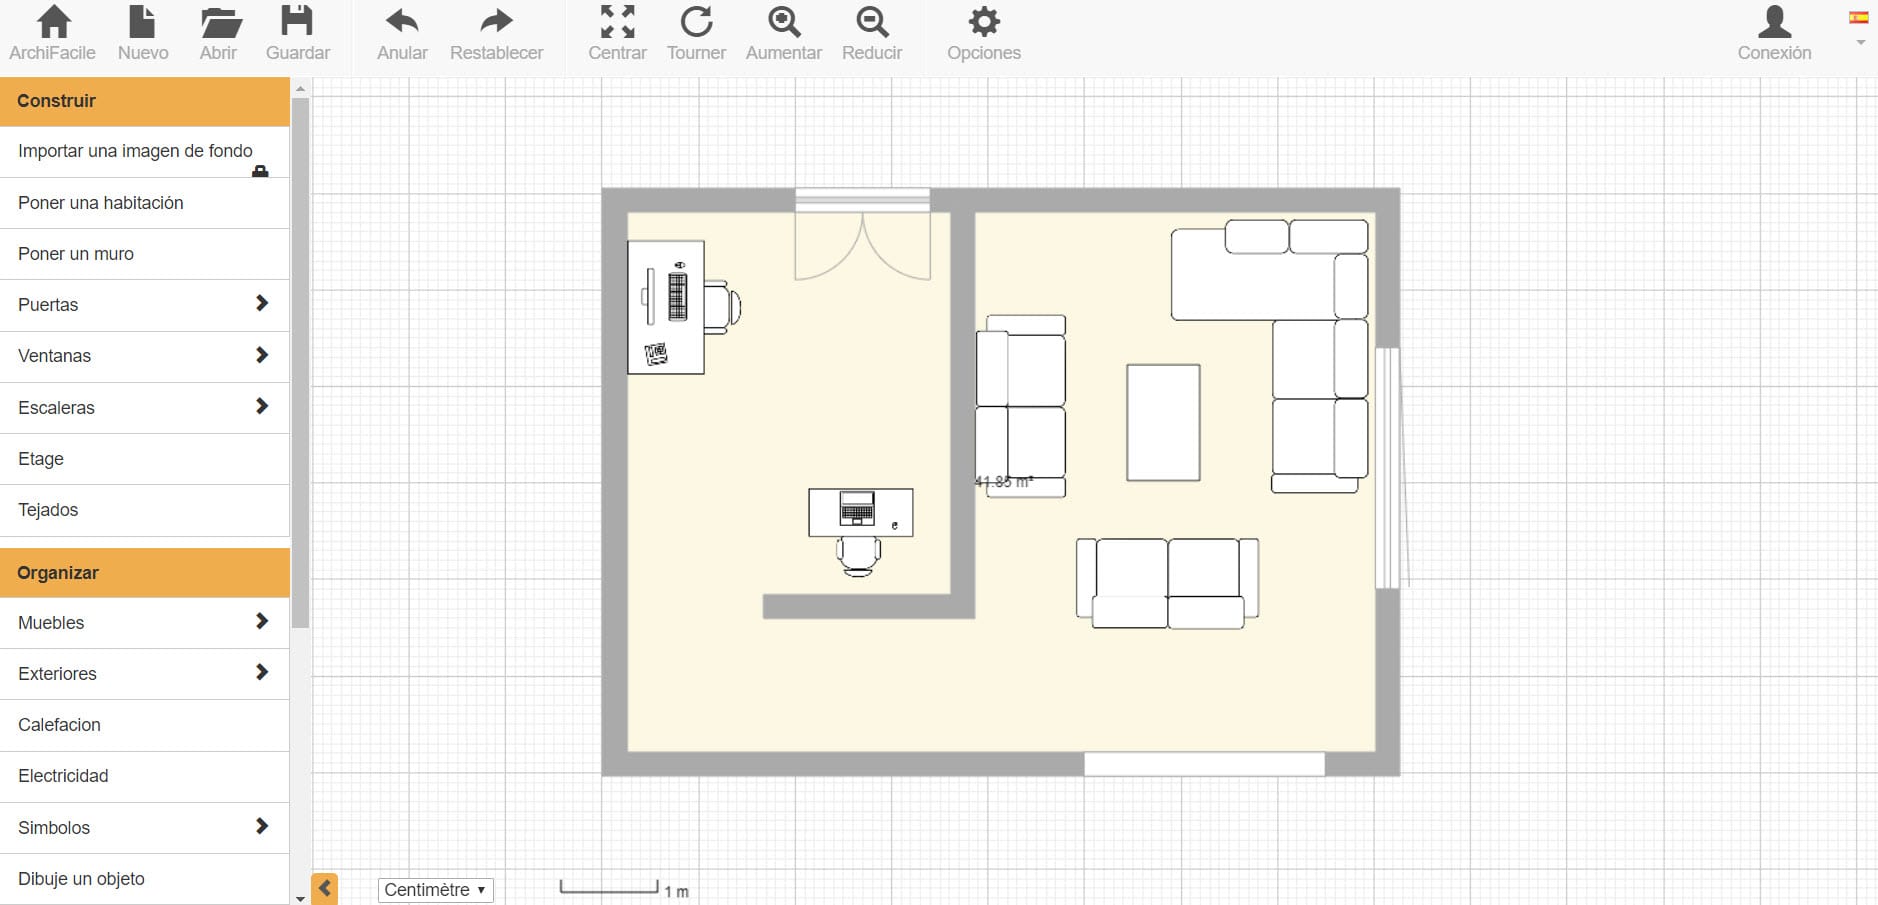Screen dimensions: 1878x905
Task: Save the plan with Guardar
Action: [x=297, y=23]
